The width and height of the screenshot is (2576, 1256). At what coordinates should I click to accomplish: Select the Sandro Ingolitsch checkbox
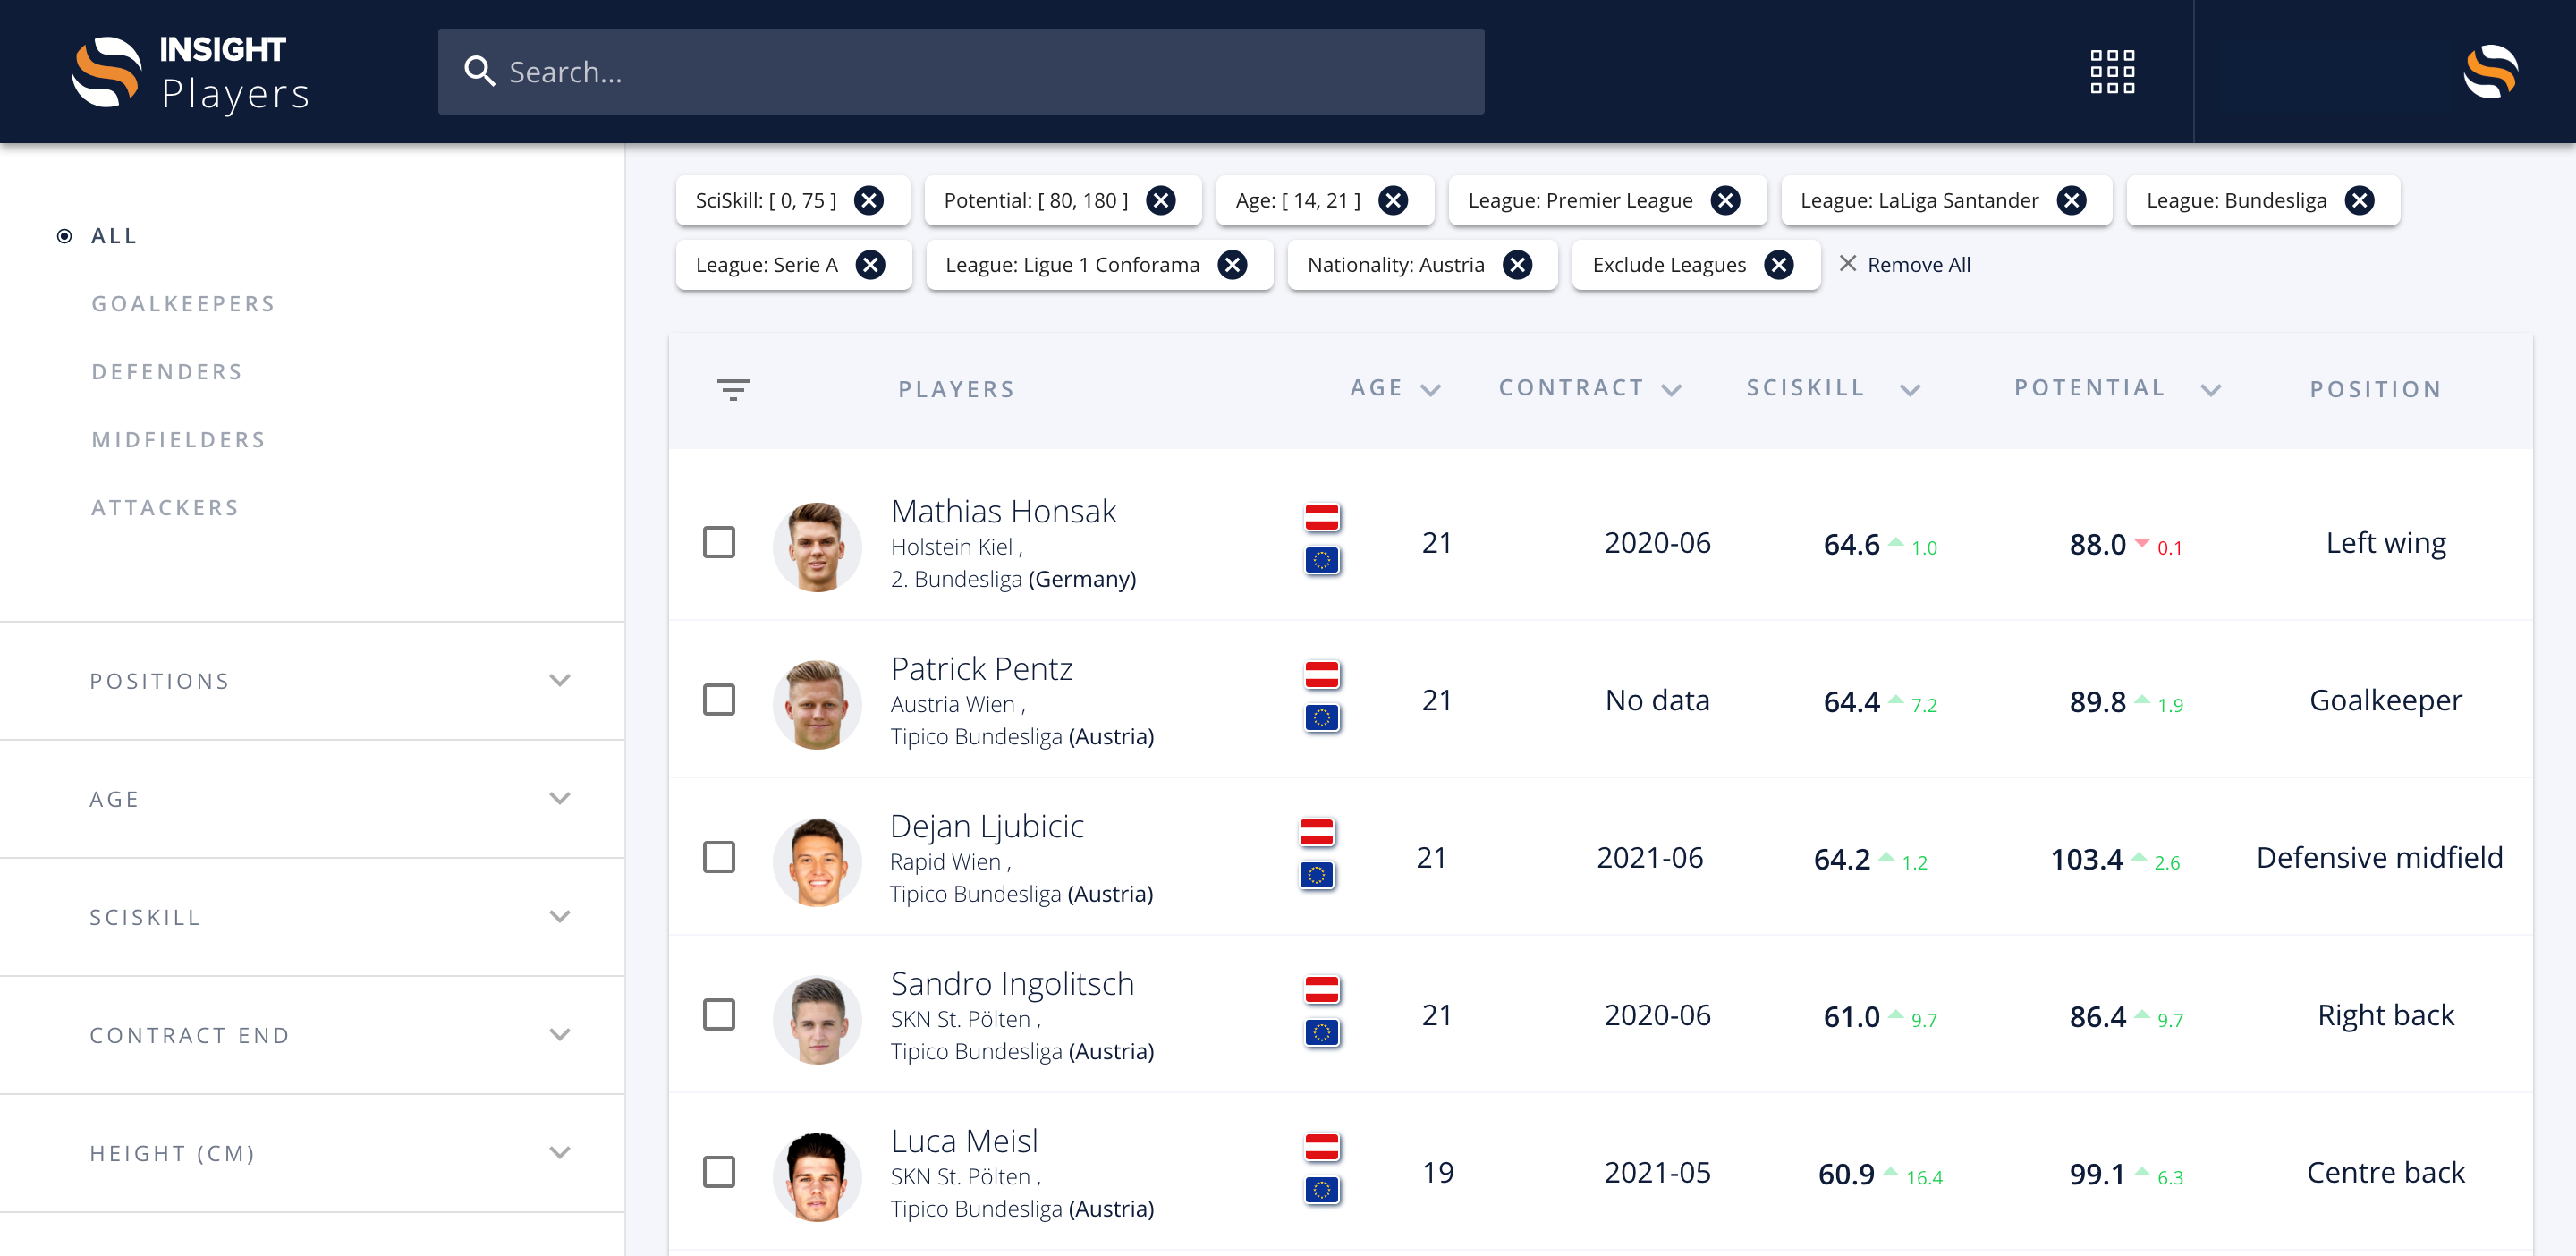coord(718,1015)
